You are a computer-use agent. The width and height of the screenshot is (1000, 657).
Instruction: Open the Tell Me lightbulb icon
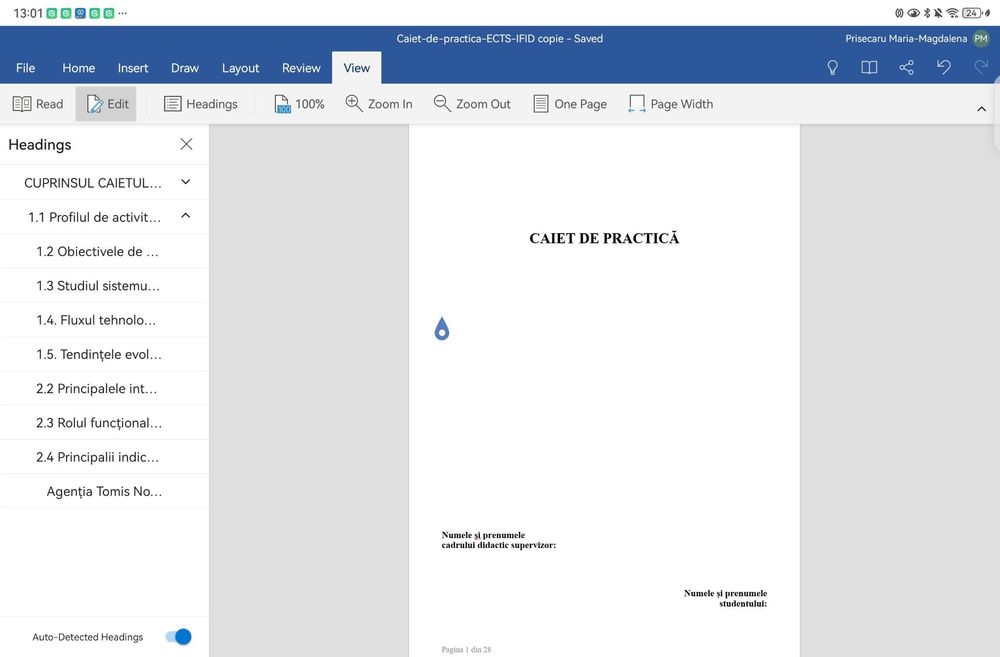pyautogui.click(x=832, y=68)
